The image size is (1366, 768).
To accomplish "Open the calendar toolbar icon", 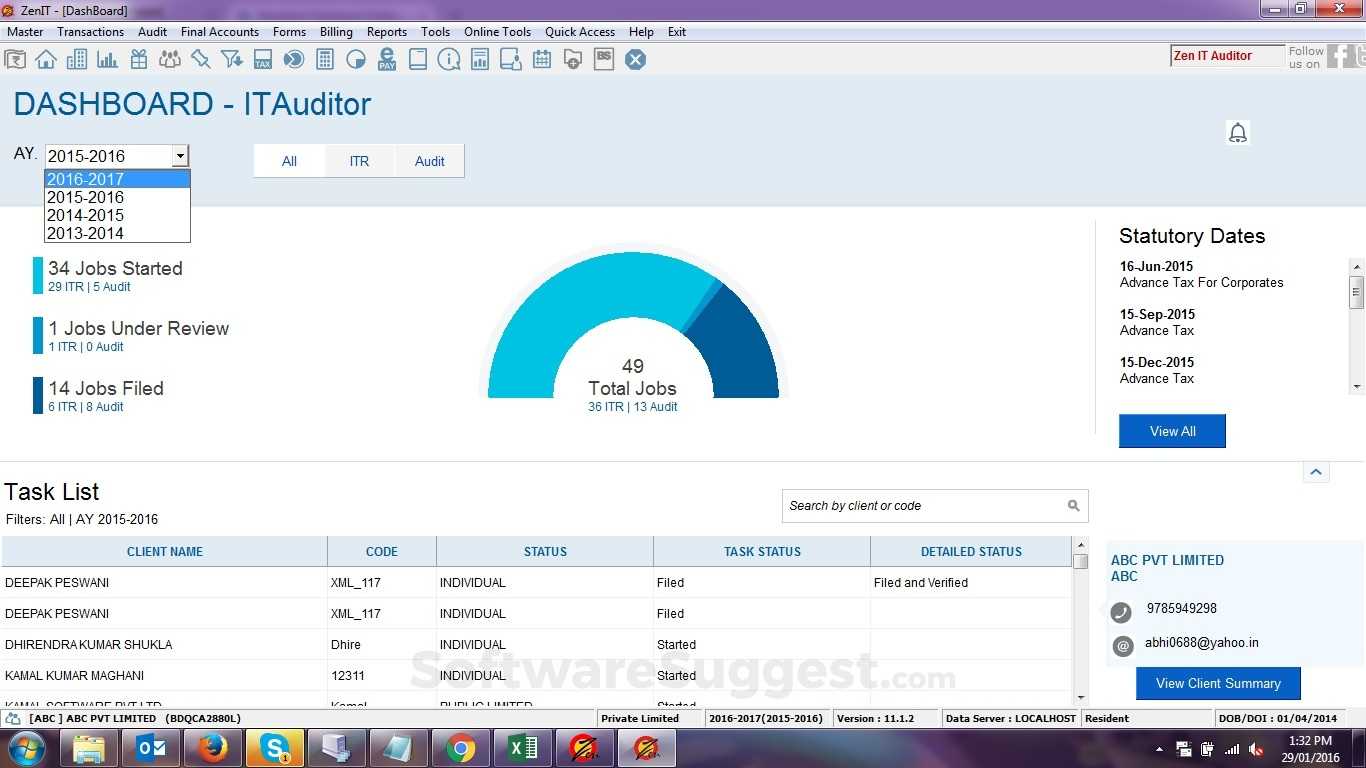I will [x=542, y=60].
